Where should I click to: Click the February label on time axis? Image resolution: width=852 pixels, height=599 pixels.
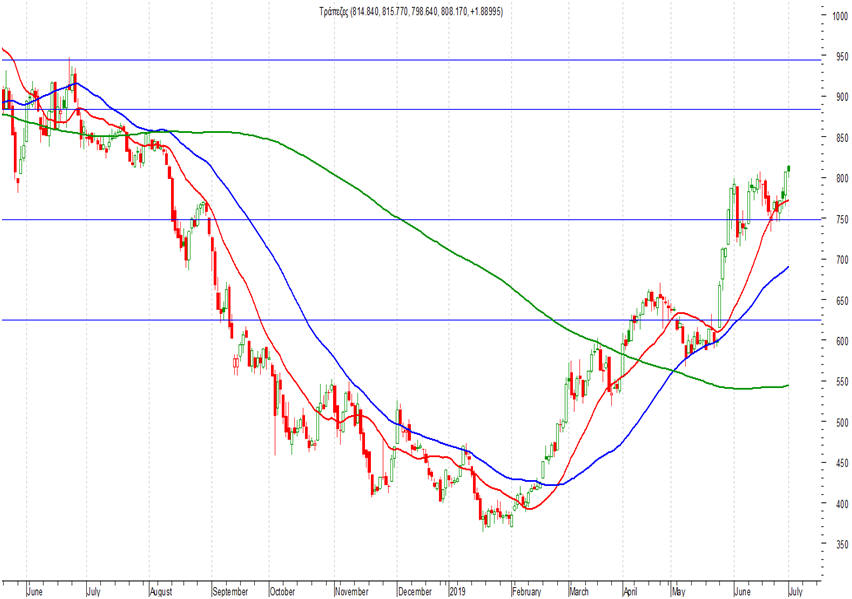[527, 591]
